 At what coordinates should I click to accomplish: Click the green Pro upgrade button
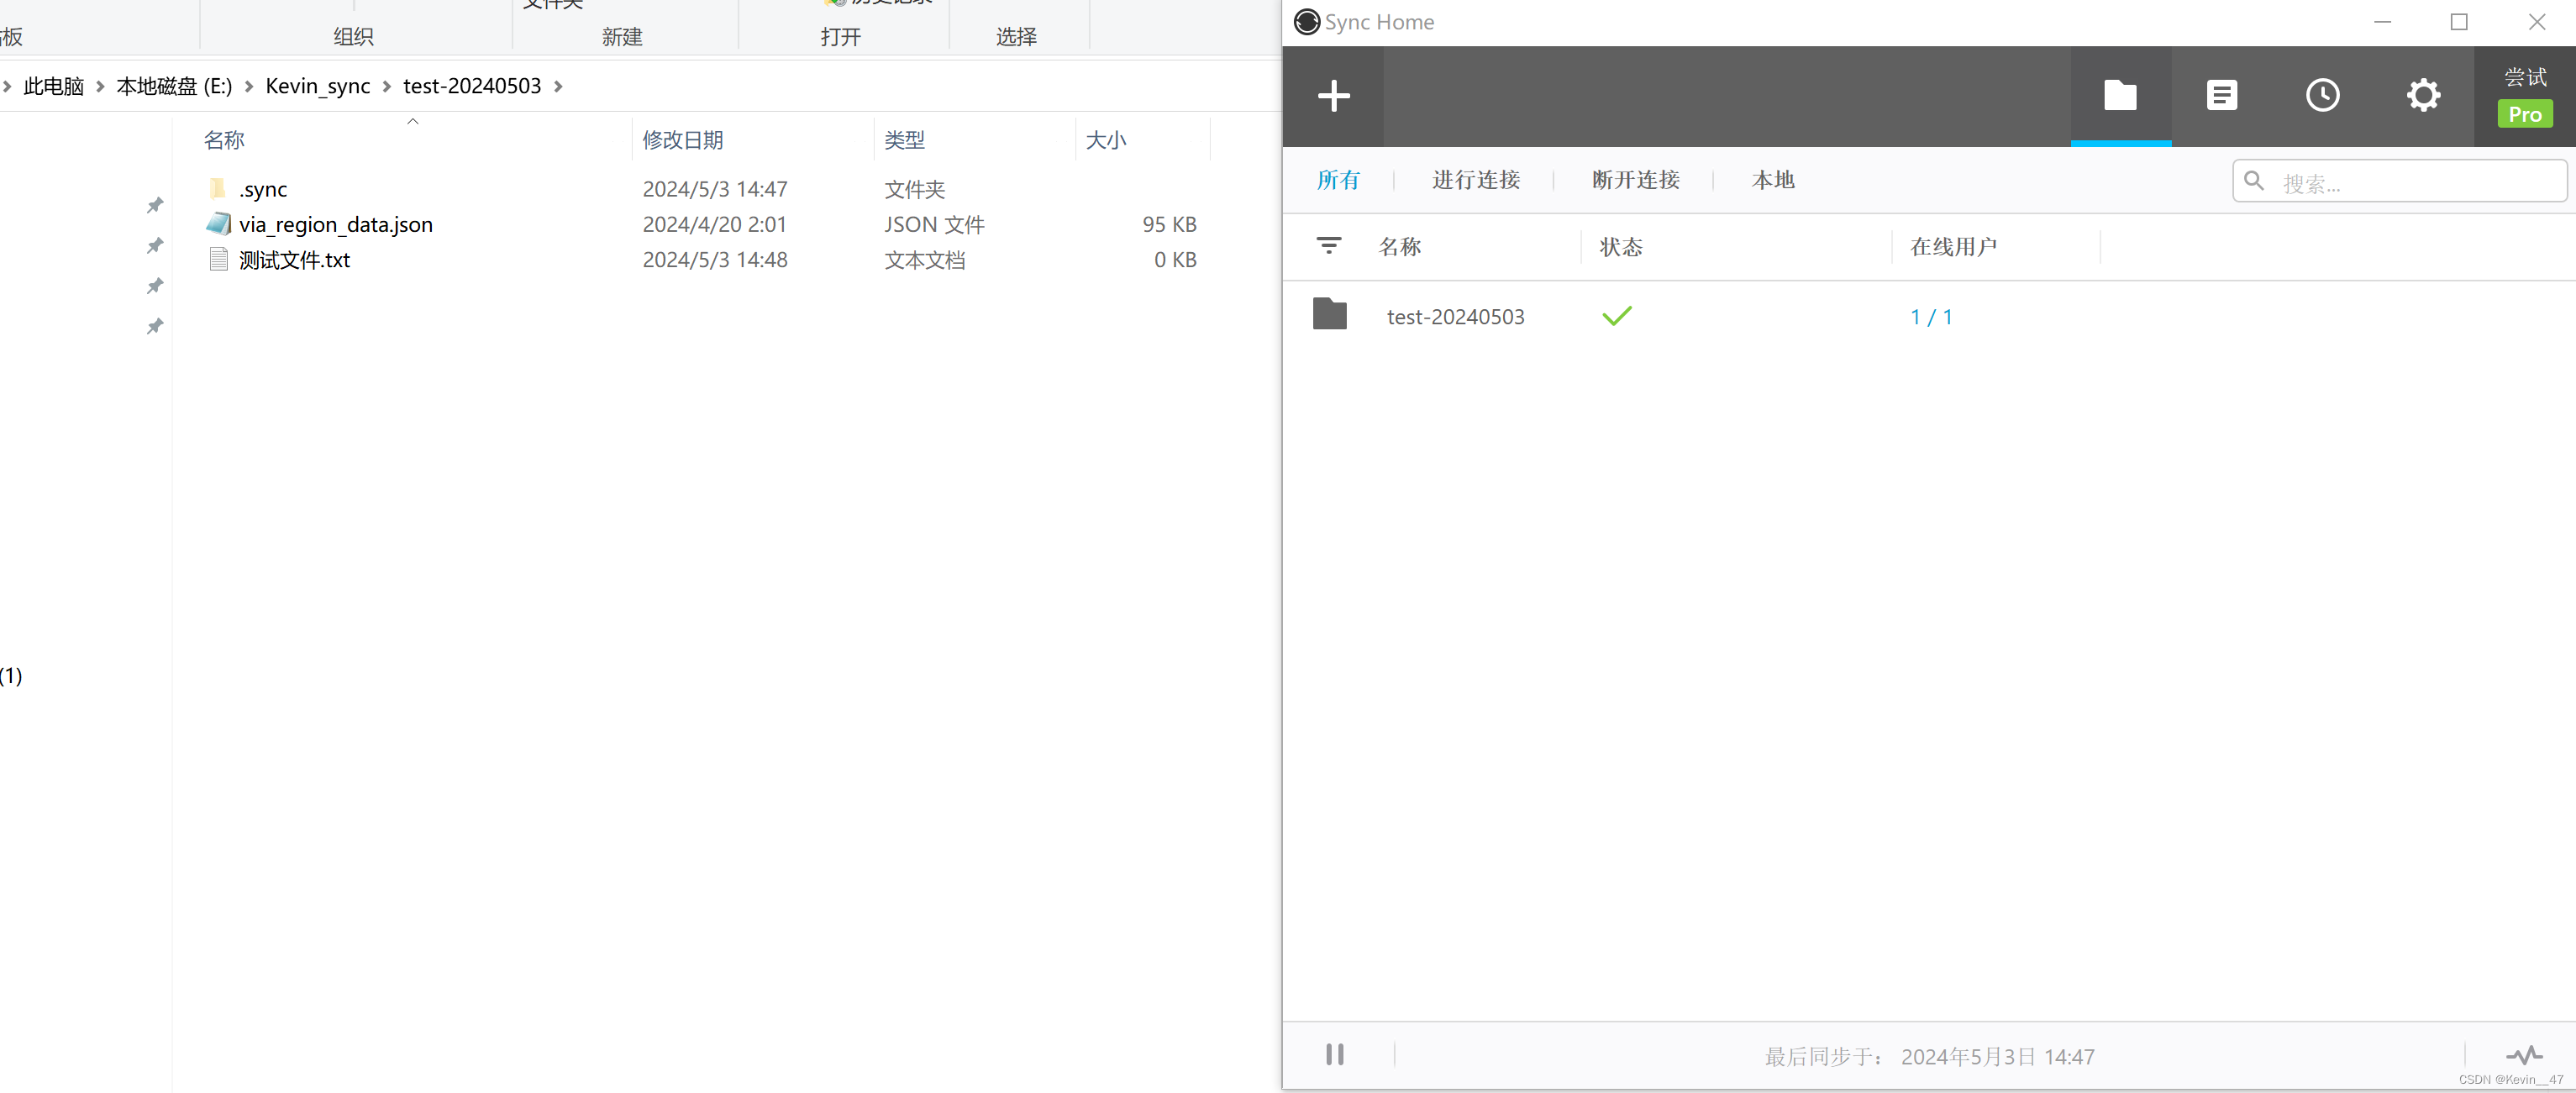tap(2524, 114)
